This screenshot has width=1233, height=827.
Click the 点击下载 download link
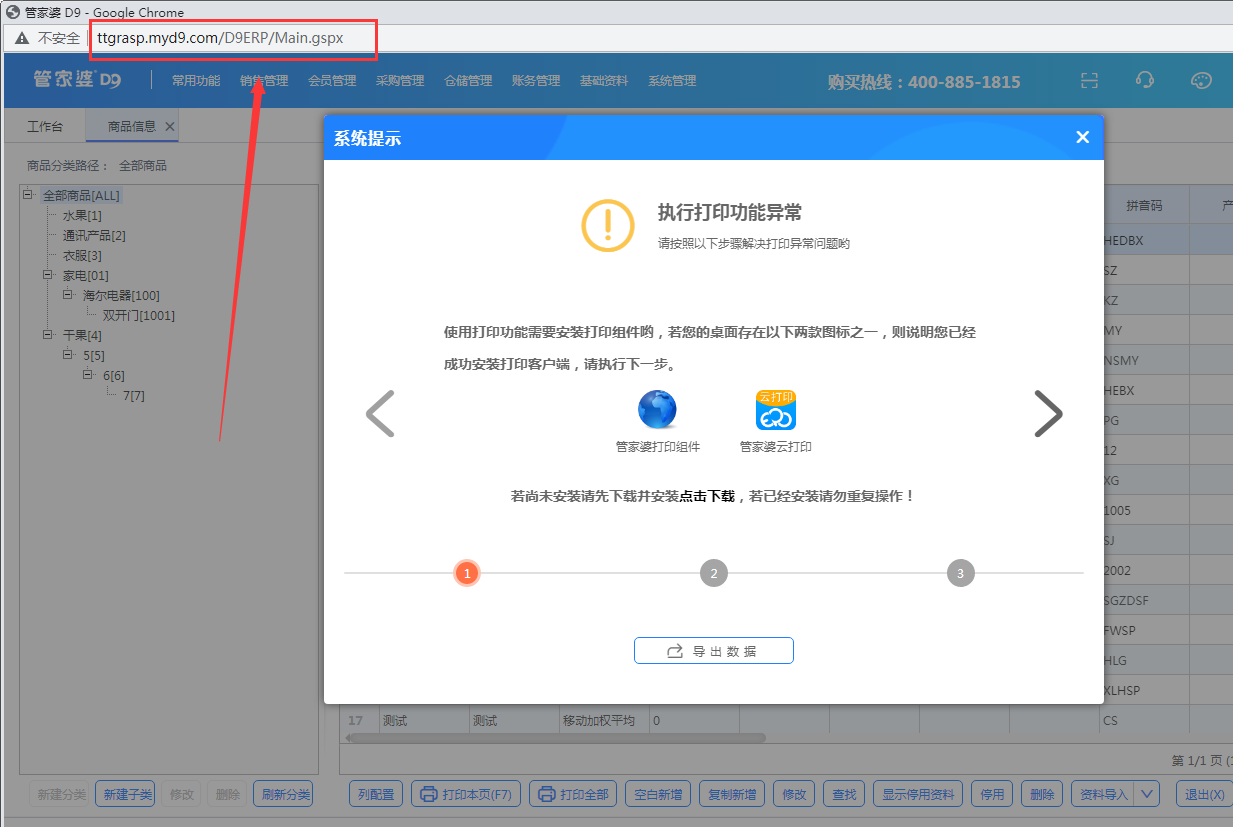click(707, 496)
